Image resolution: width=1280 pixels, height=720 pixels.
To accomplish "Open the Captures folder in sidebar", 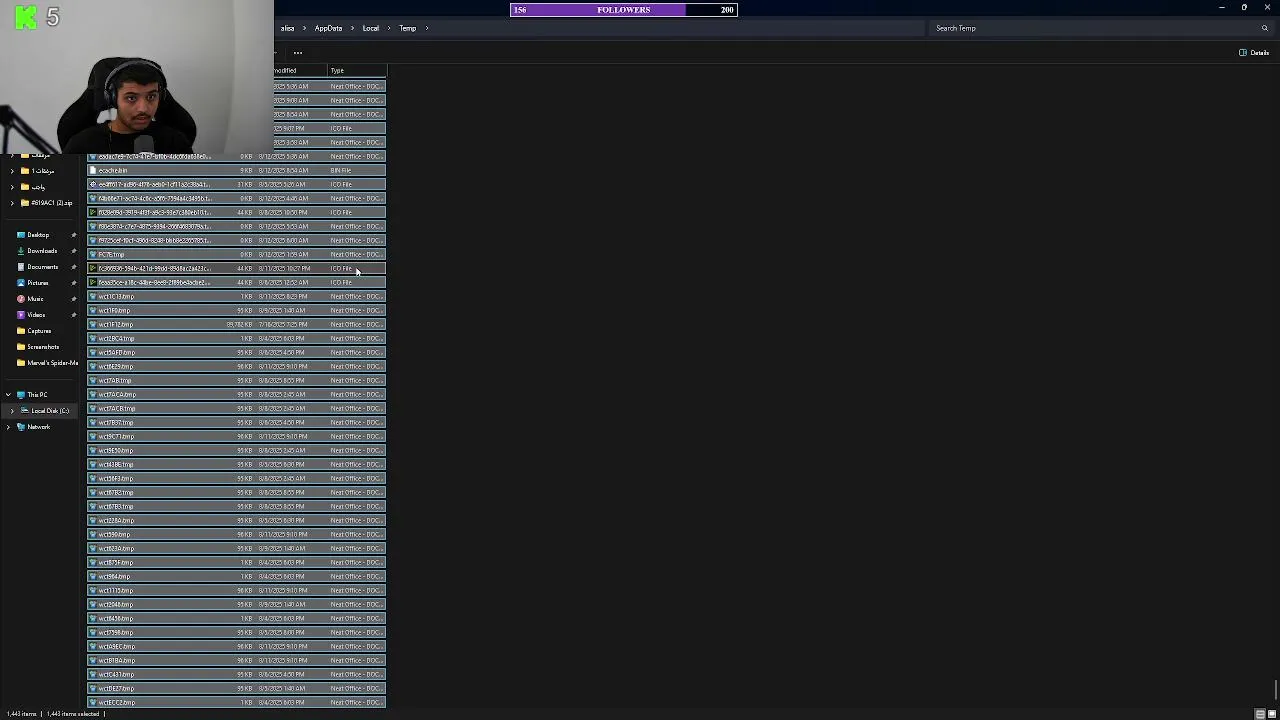I will (x=39, y=331).
